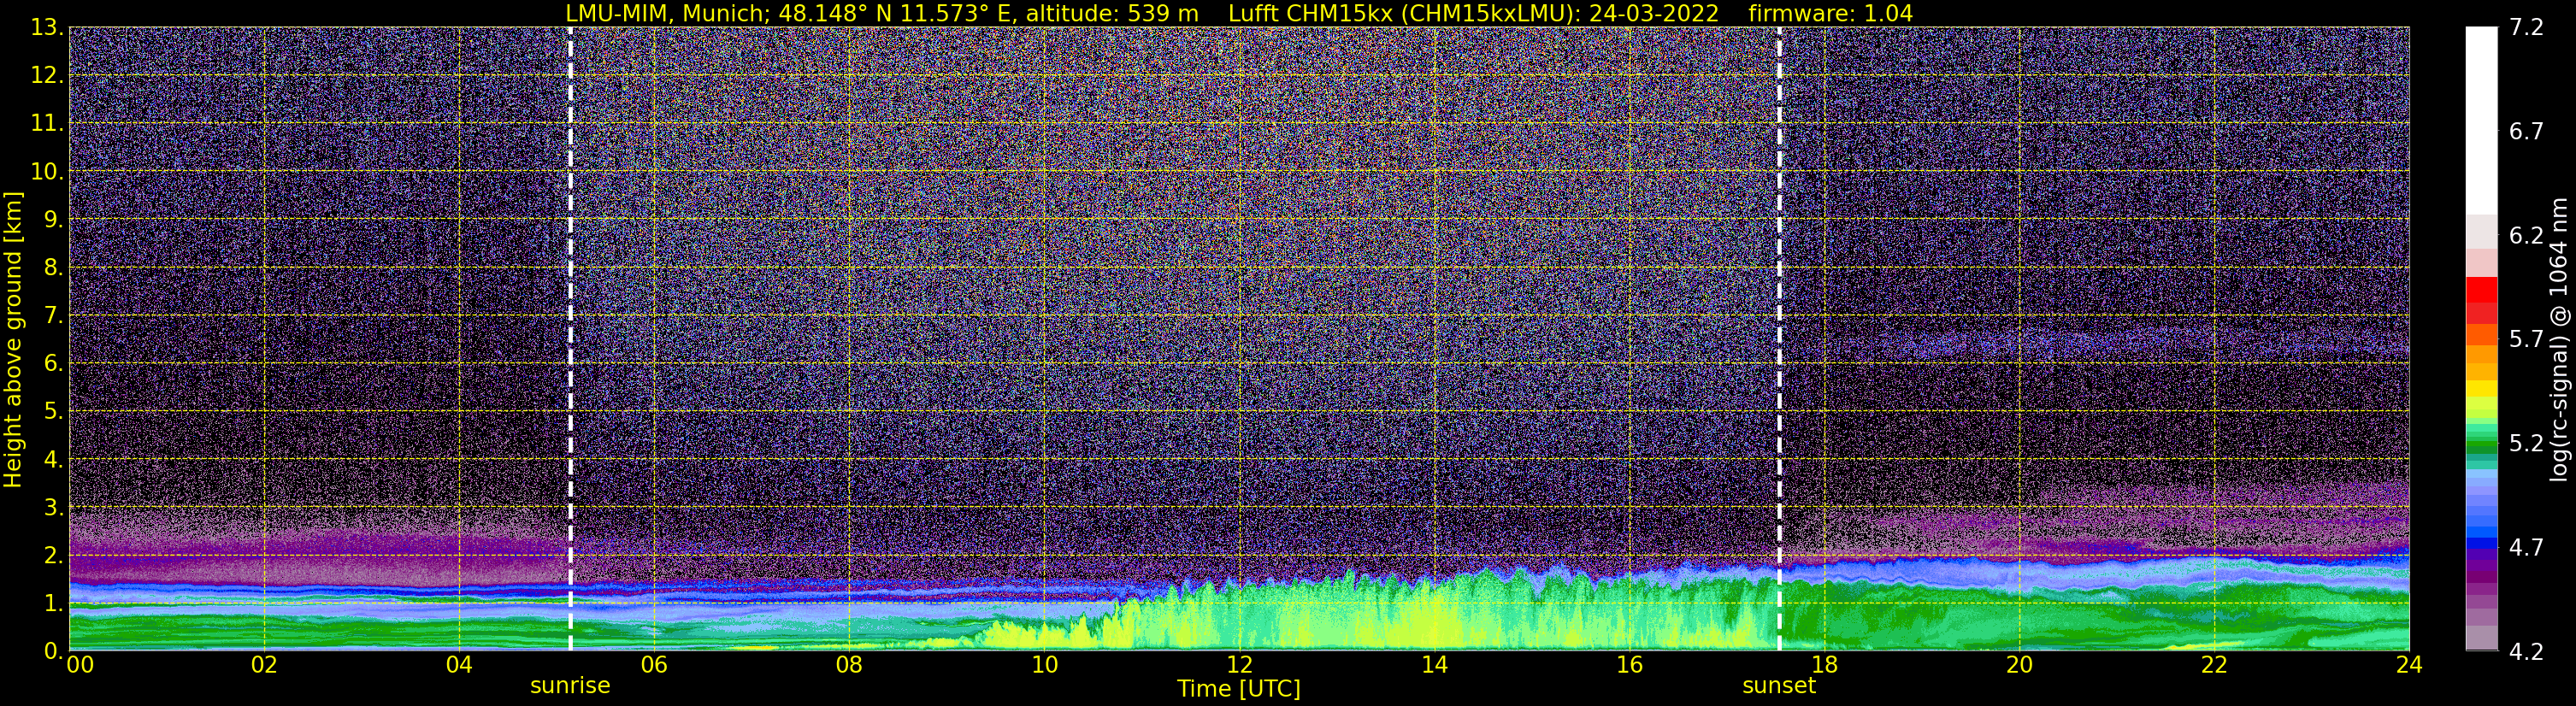Click the height axis tick label "9."
Image resolution: width=2576 pixels, height=706 pixels.
click(54, 219)
